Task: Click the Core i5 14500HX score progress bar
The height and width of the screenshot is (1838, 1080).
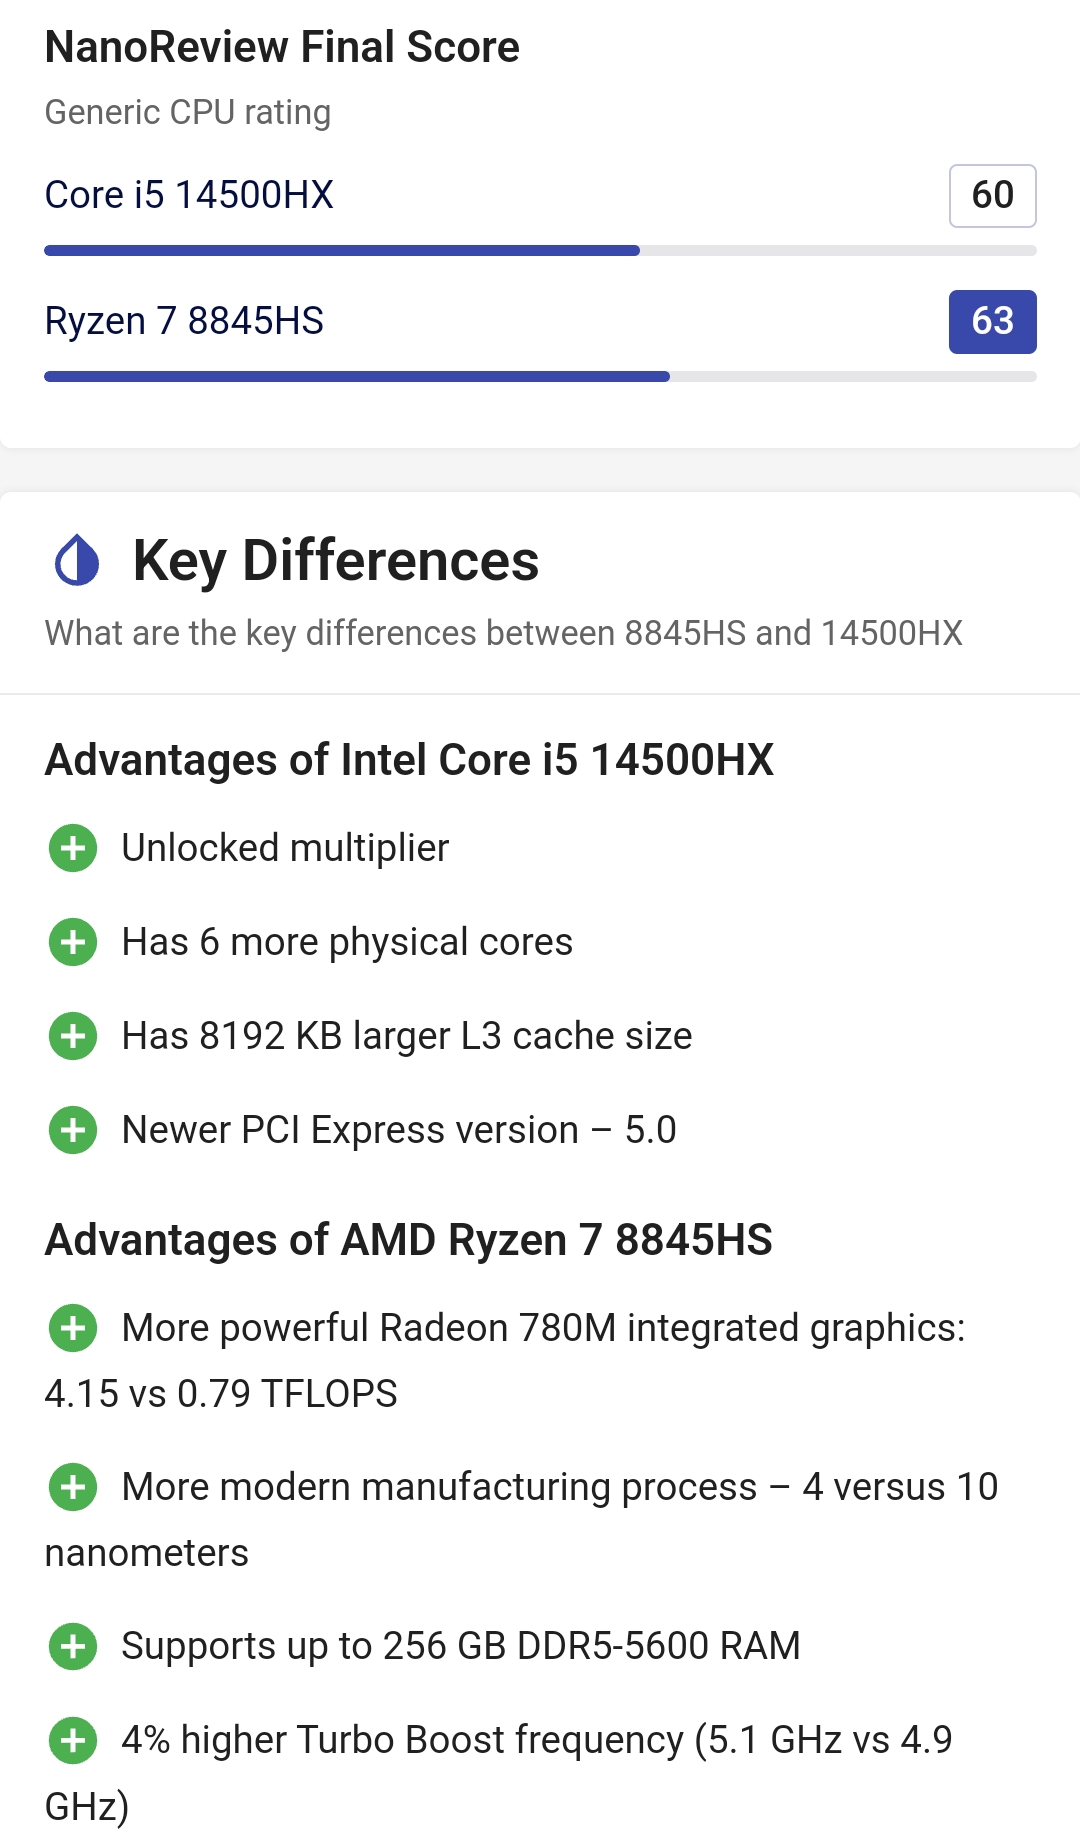Action: 540,251
